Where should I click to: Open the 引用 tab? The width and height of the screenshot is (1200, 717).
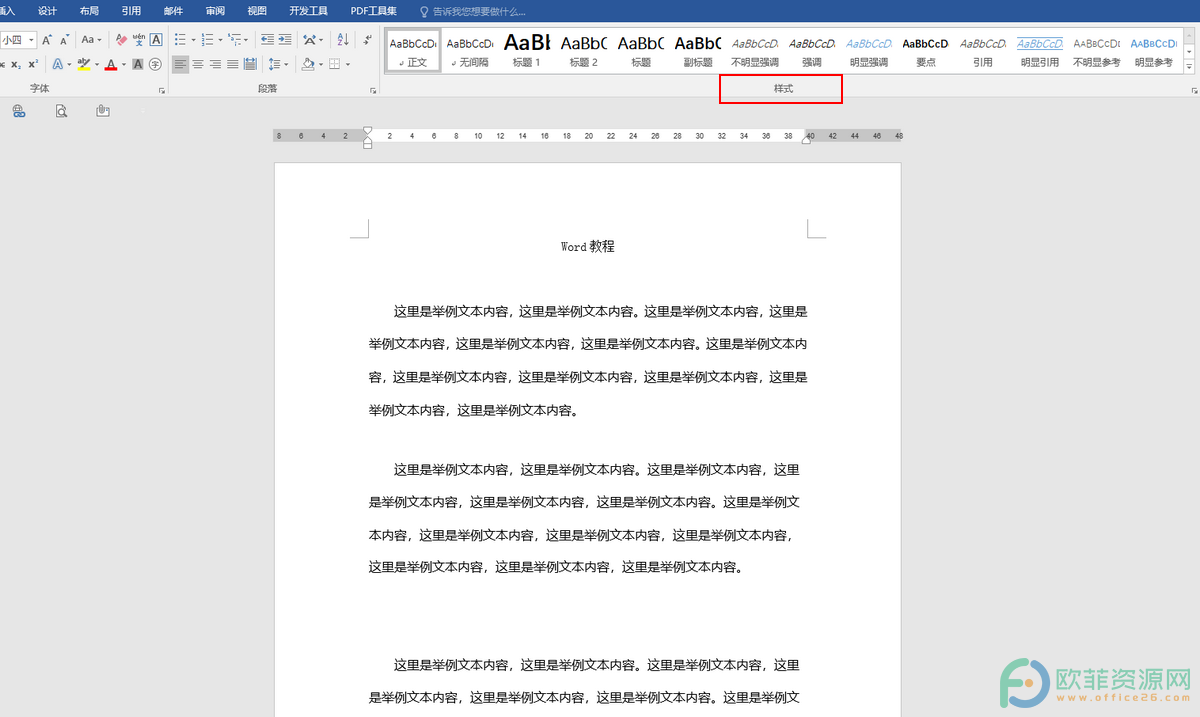point(131,11)
